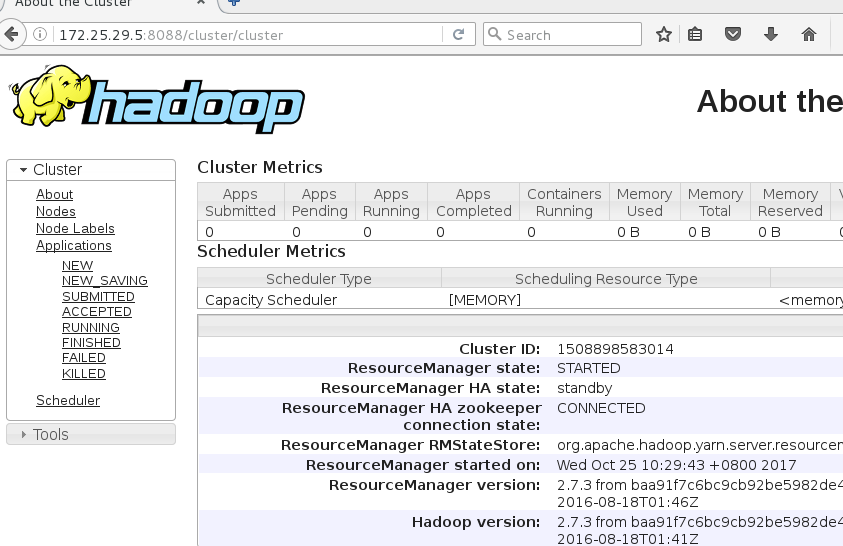This screenshot has height=546, width=843.
Task: Filter applications by NEW_SAVING state
Action: (105, 281)
